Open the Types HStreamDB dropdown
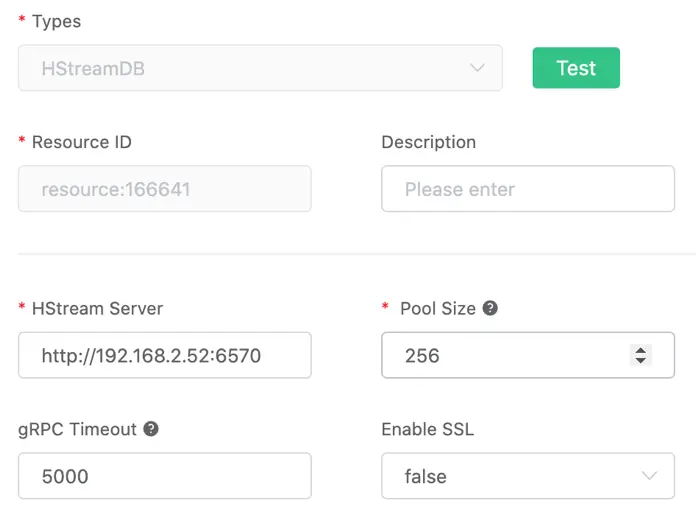Image resolution: width=696 pixels, height=530 pixels. pos(260,68)
